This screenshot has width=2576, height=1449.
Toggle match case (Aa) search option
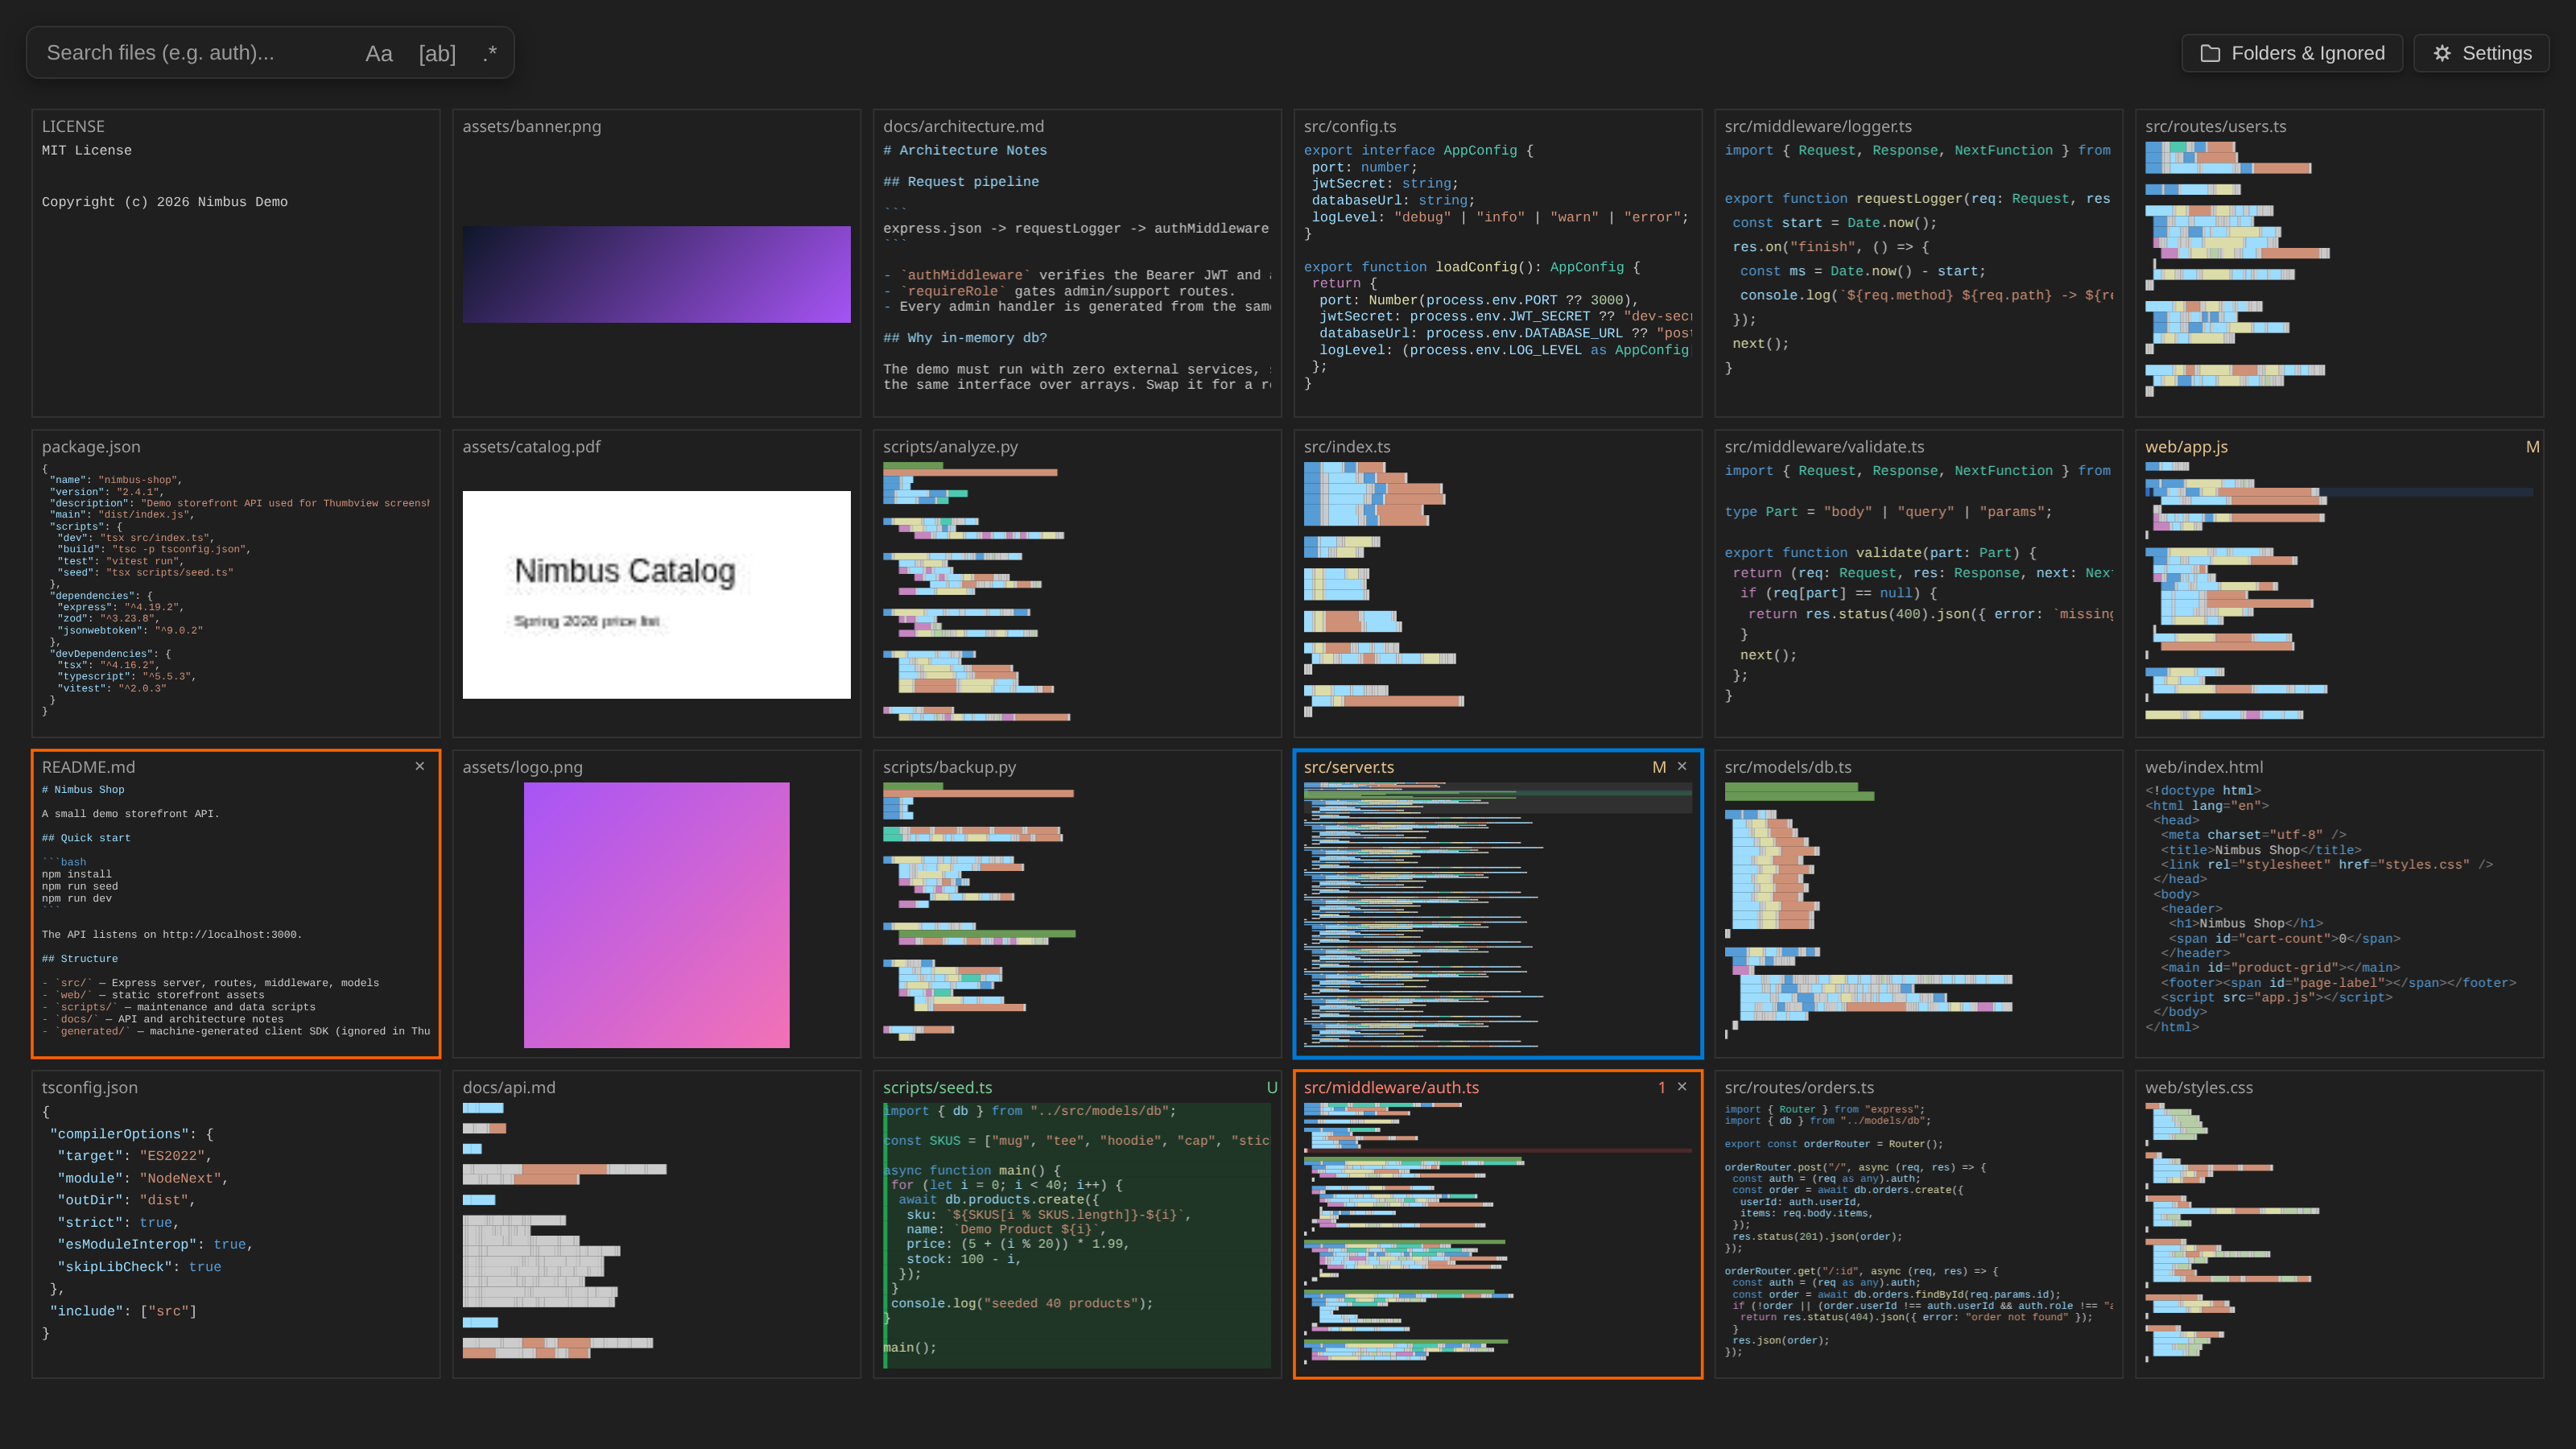(x=378, y=53)
